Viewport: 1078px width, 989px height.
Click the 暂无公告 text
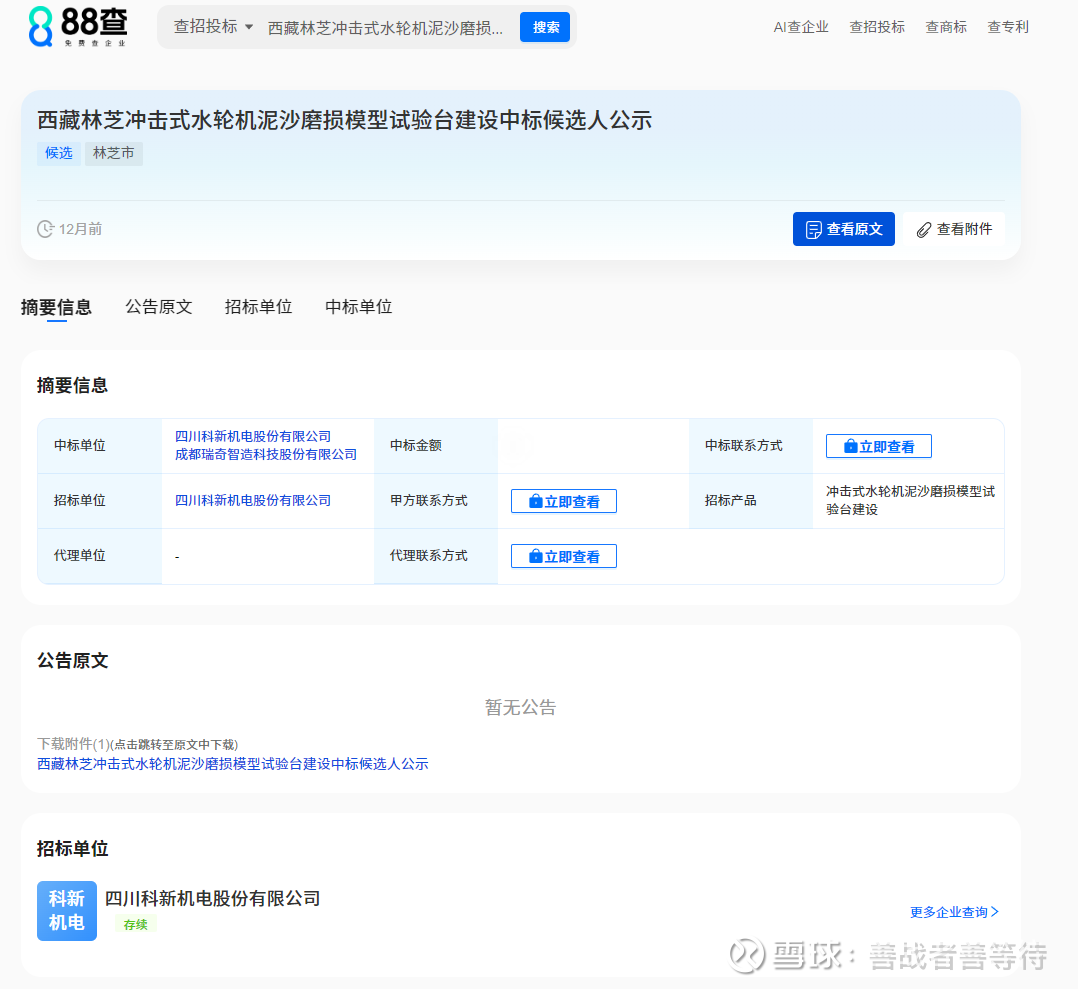520,707
